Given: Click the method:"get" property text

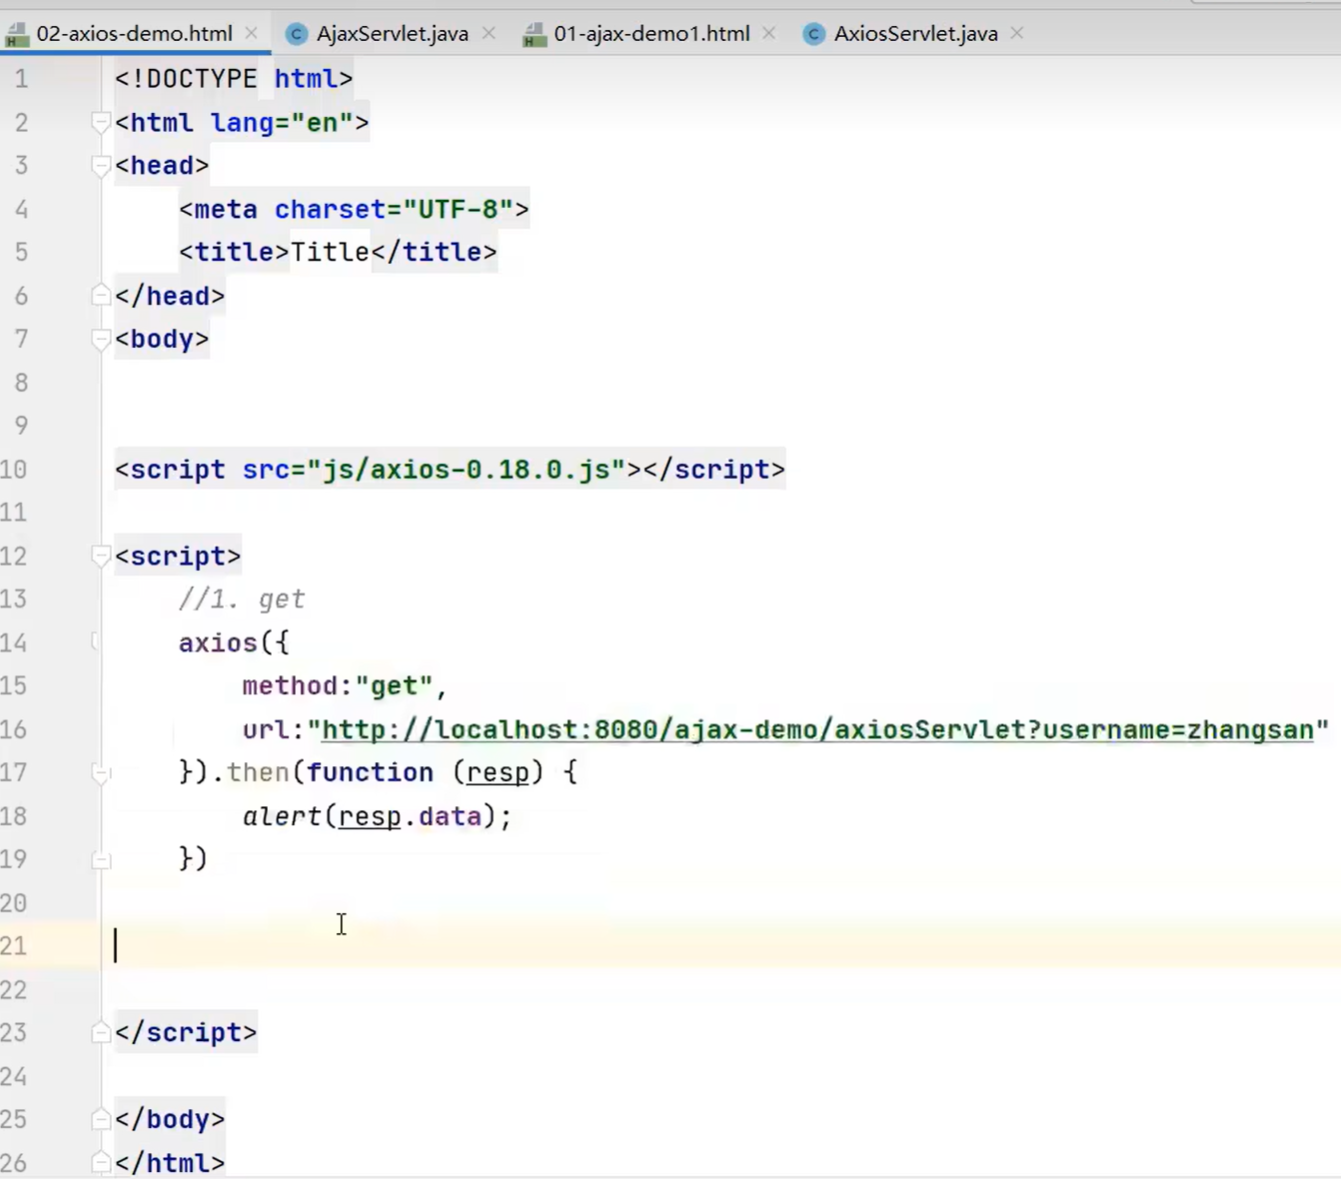Looking at the screenshot, I should tap(338, 686).
